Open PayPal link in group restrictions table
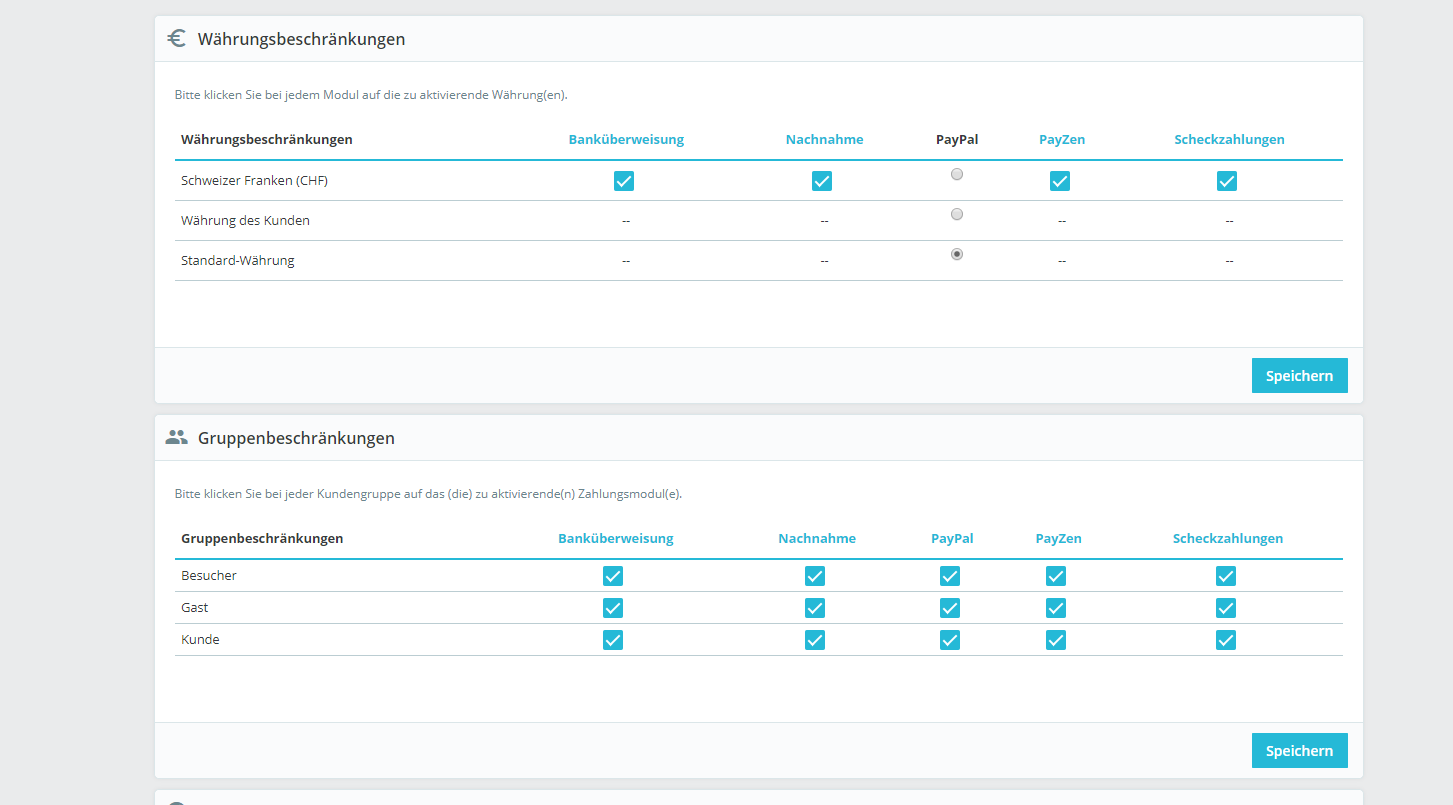Screen dimensions: 1453x805 click(x=952, y=539)
